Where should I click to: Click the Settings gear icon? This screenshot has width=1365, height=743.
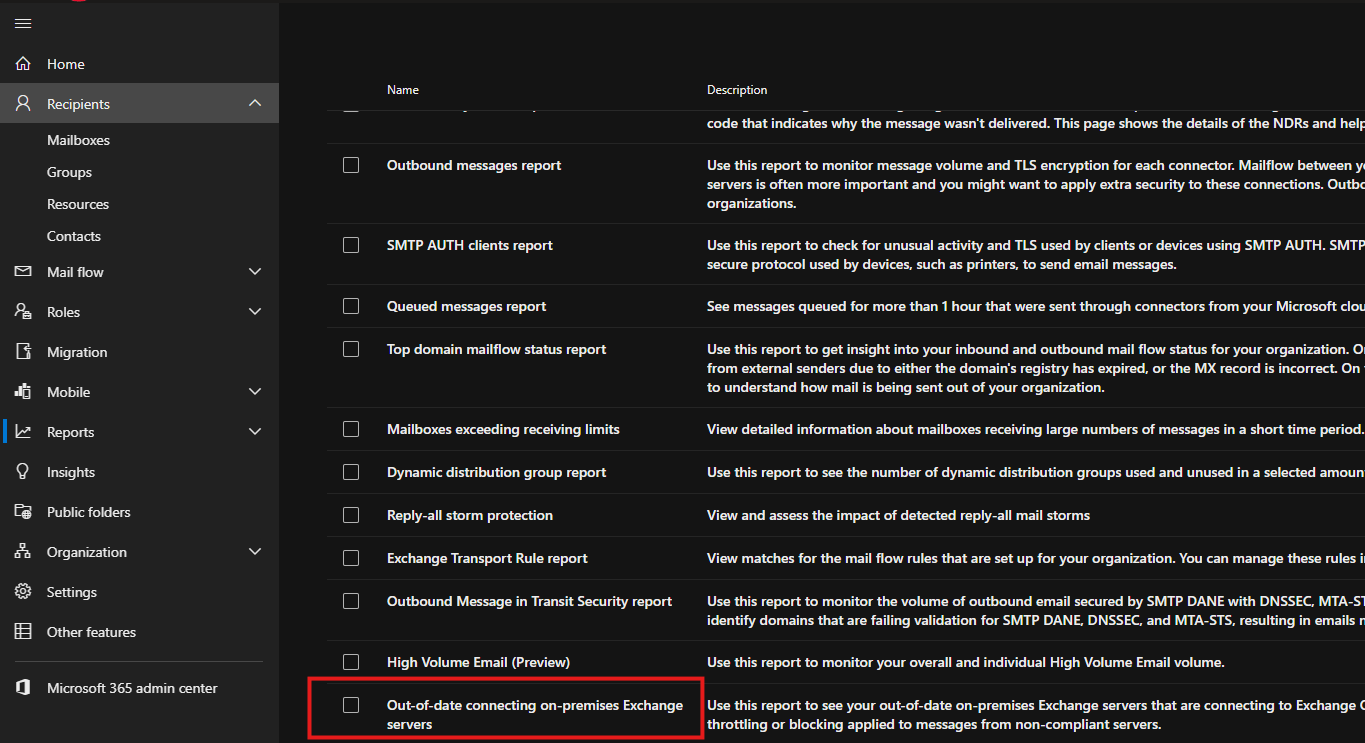23,592
